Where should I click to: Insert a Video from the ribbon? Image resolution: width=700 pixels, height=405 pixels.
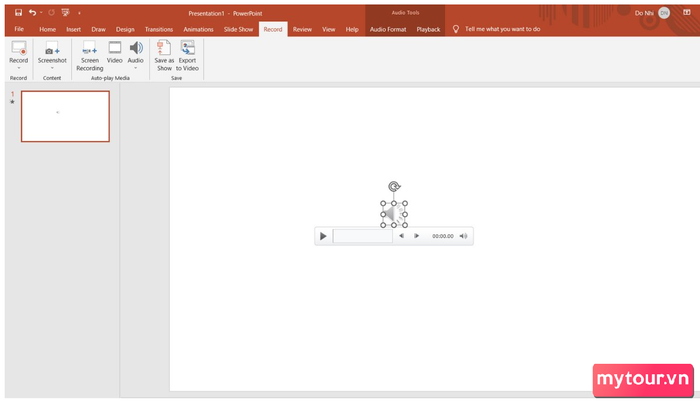coord(115,52)
